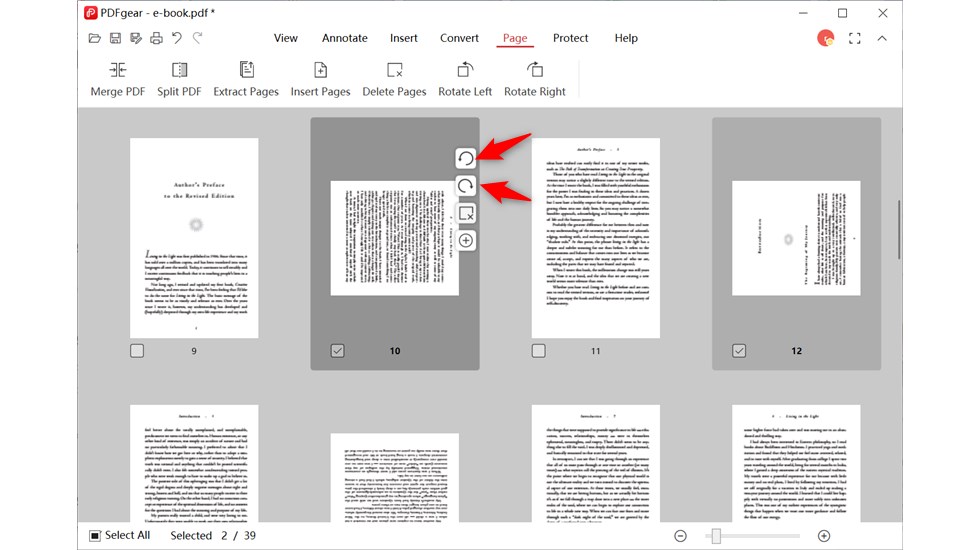Choose Insert Pages in the ribbon

pyautogui.click(x=321, y=79)
